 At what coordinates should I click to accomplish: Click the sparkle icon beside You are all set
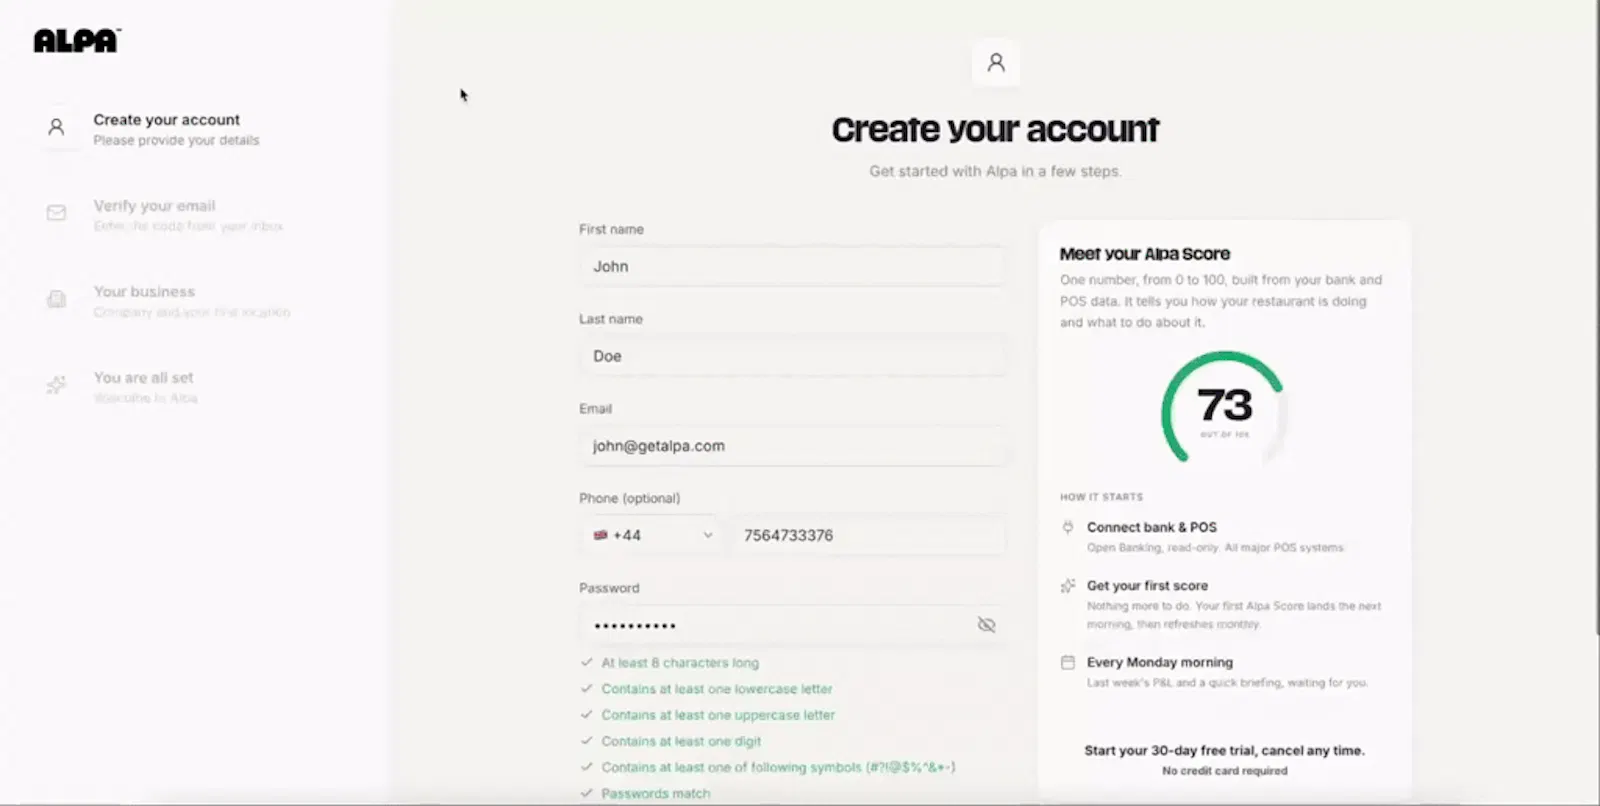coord(57,385)
